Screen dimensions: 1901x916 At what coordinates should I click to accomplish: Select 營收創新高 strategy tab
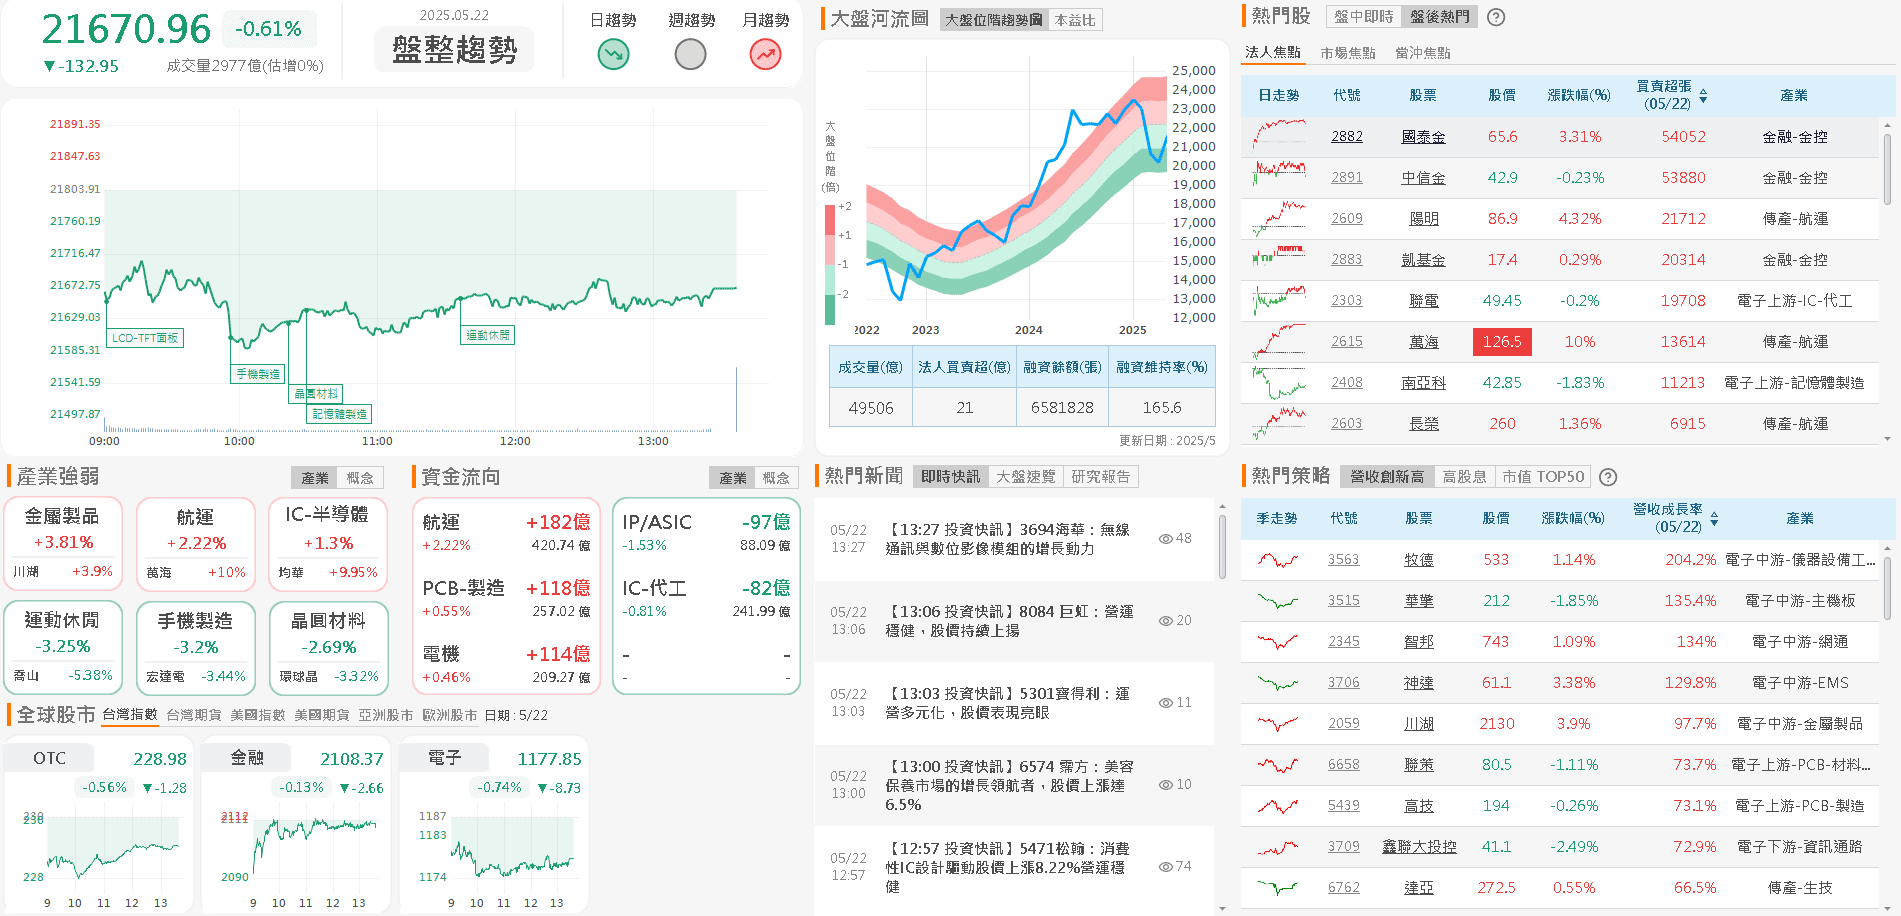pos(1387,477)
